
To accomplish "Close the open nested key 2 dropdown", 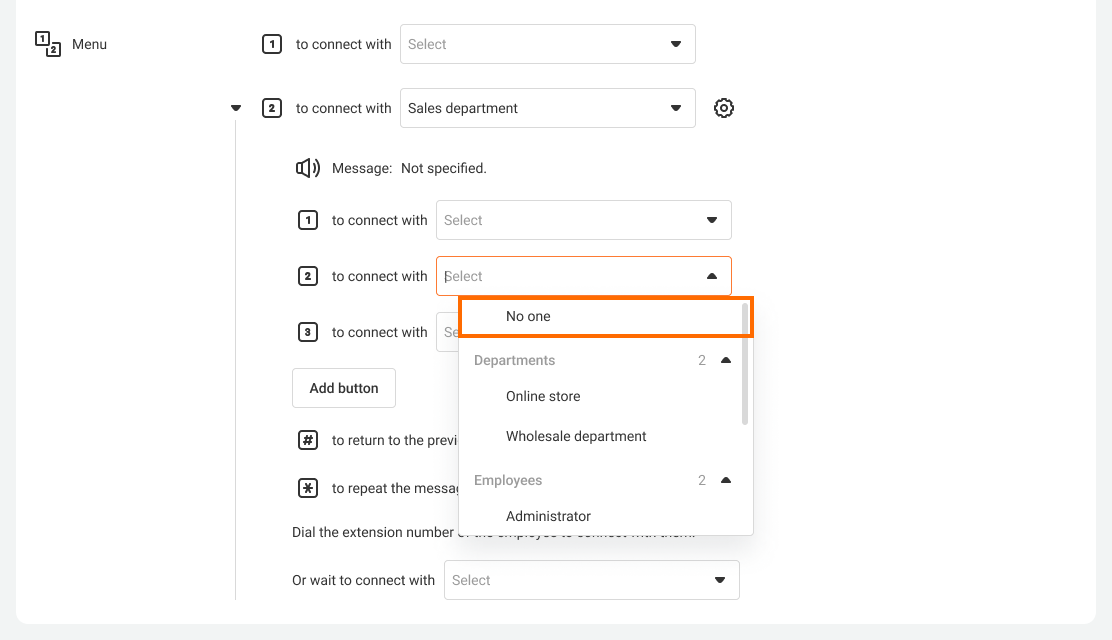I will point(712,276).
